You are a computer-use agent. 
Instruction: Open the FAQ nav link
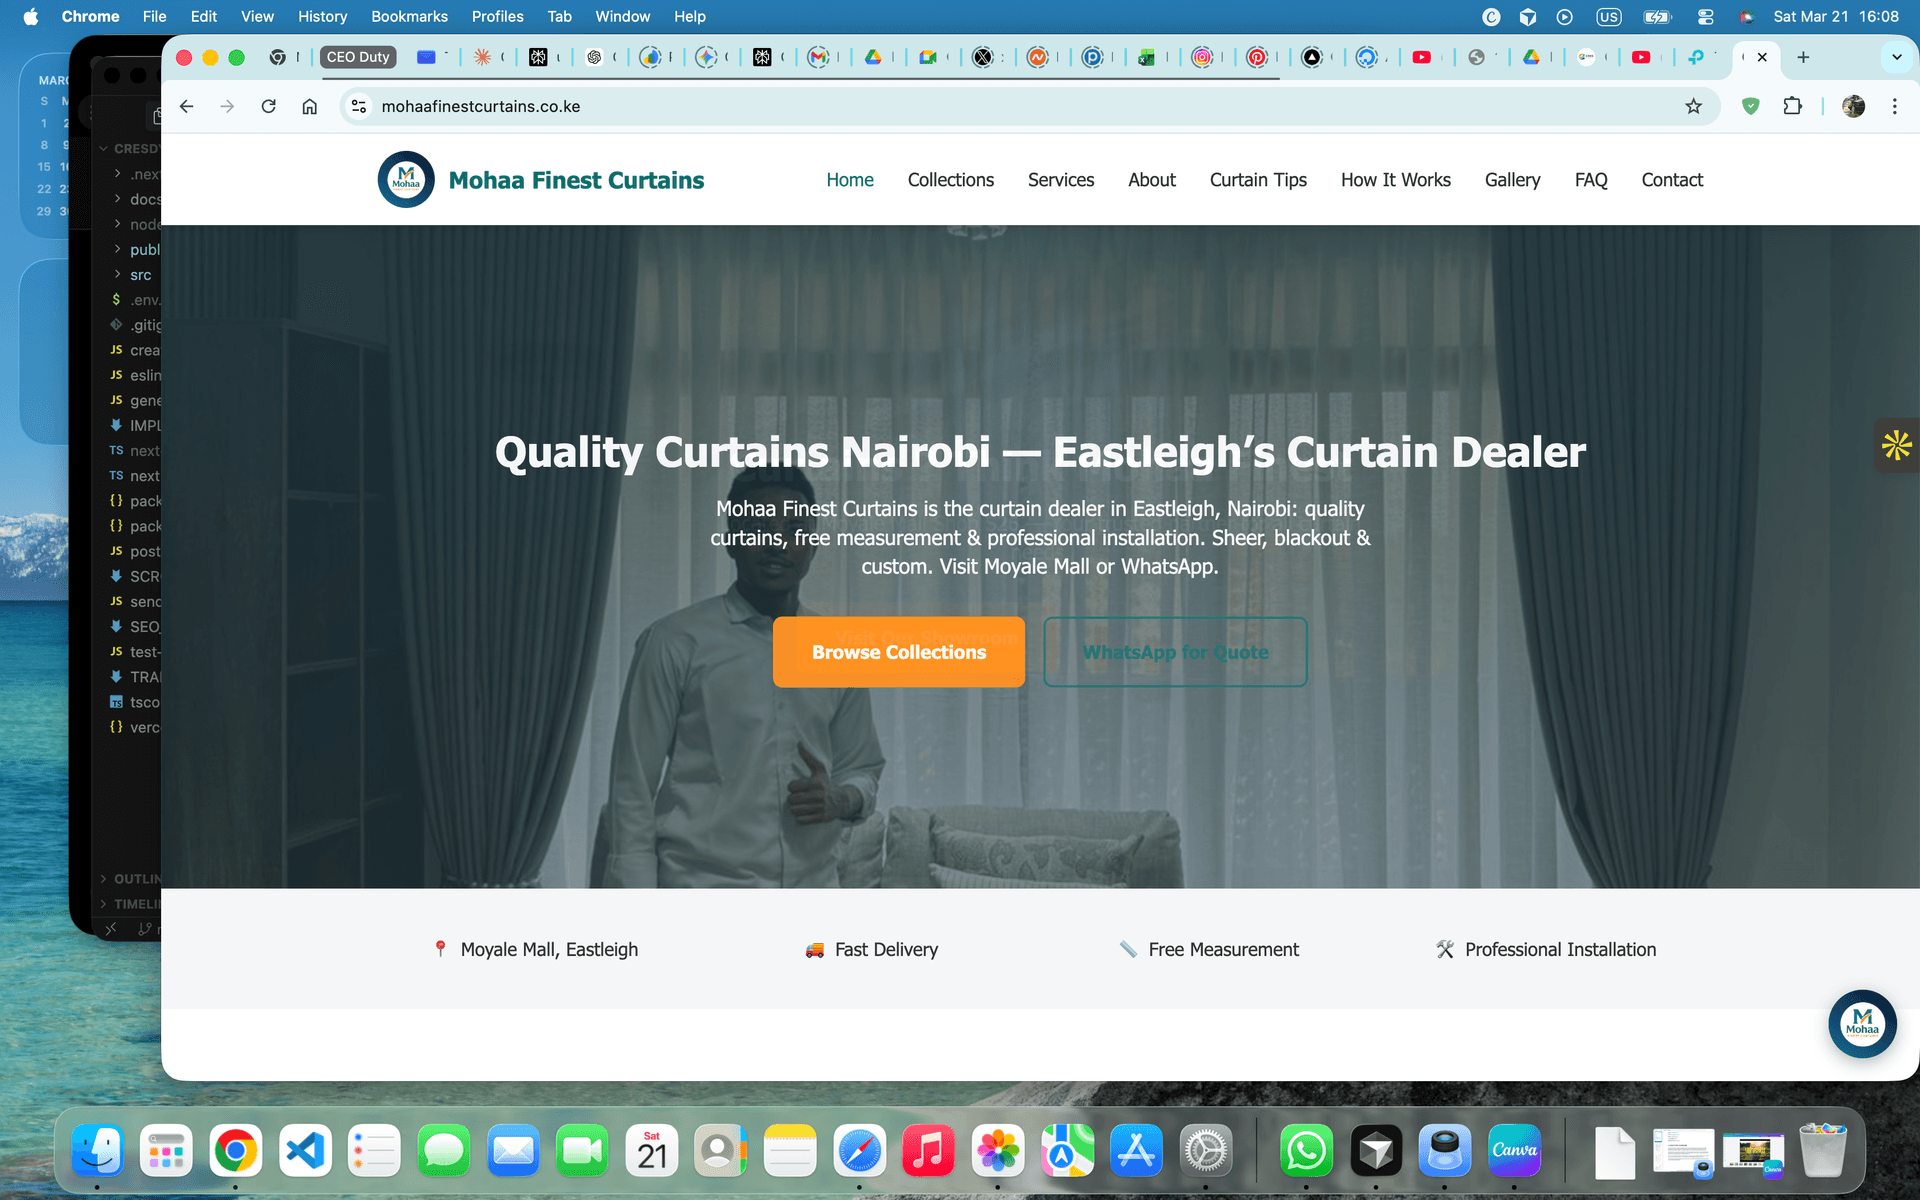(1591, 180)
